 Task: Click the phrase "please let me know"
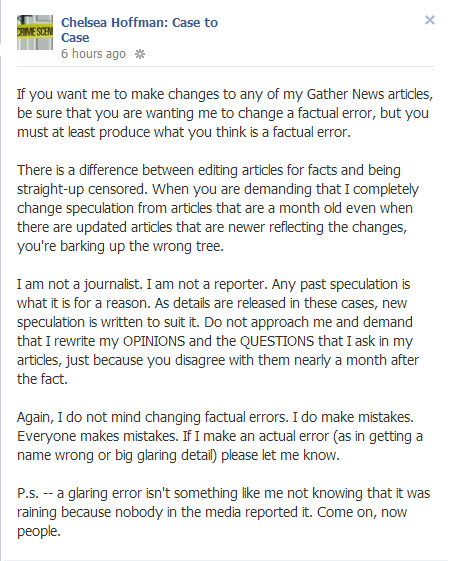pos(280,455)
